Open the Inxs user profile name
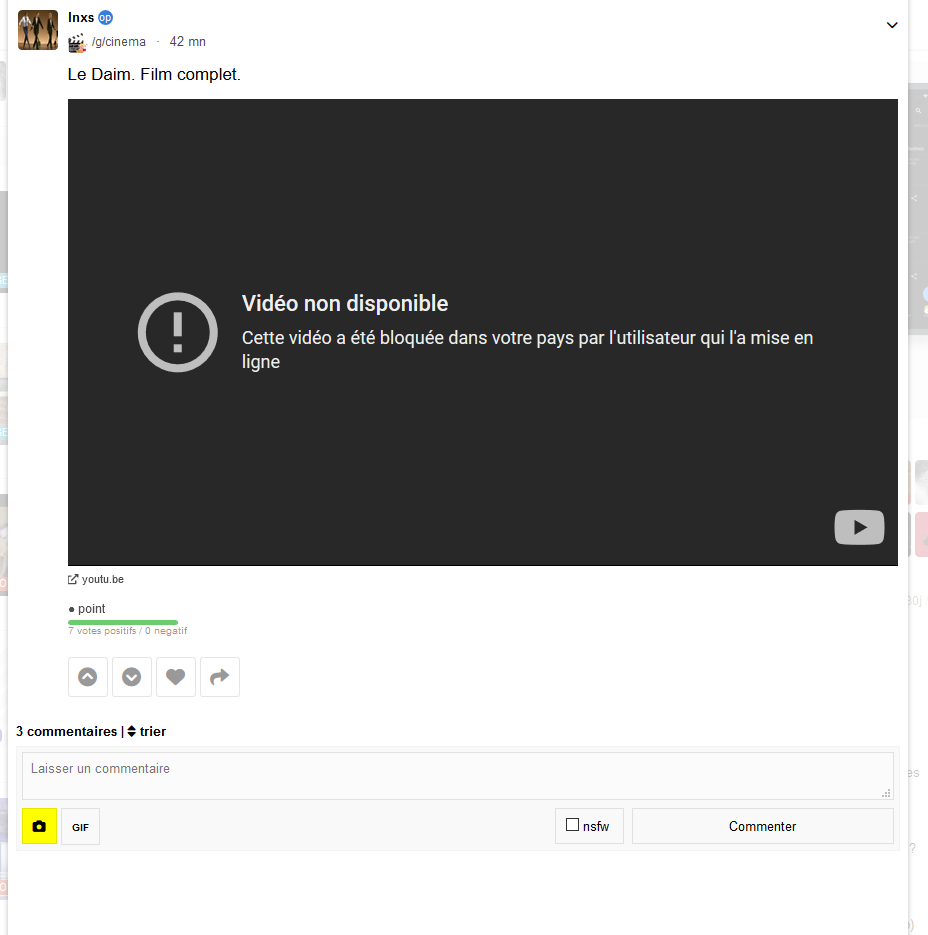 81,18
